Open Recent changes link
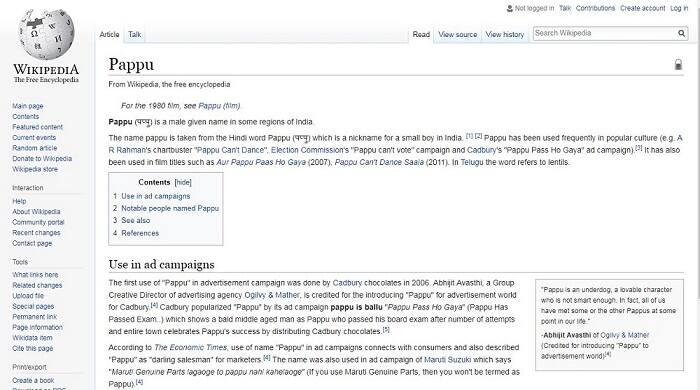The height and width of the screenshot is (390, 700). coord(36,232)
